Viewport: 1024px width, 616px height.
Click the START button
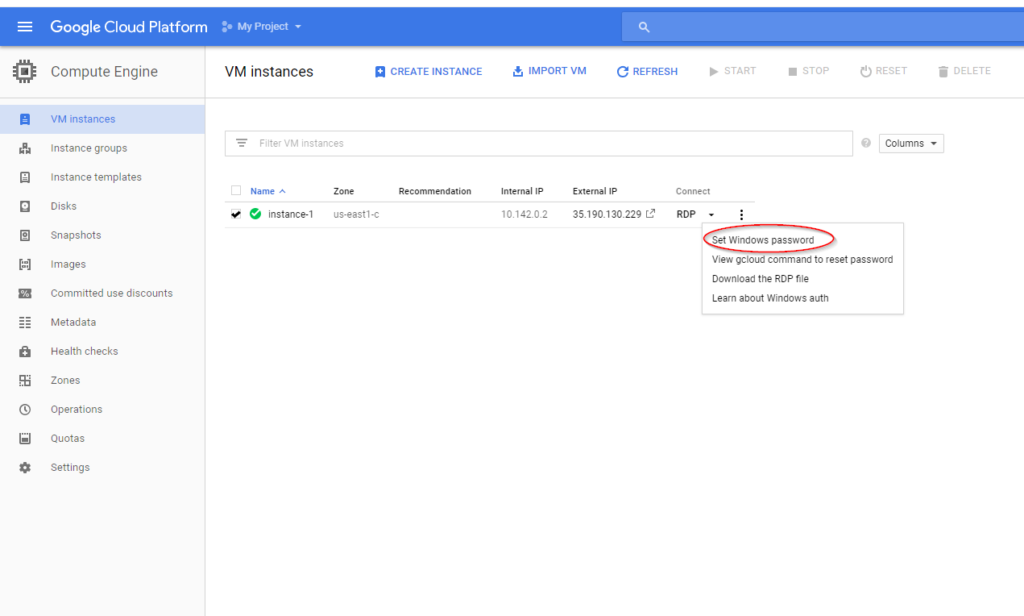coord(733,71)
